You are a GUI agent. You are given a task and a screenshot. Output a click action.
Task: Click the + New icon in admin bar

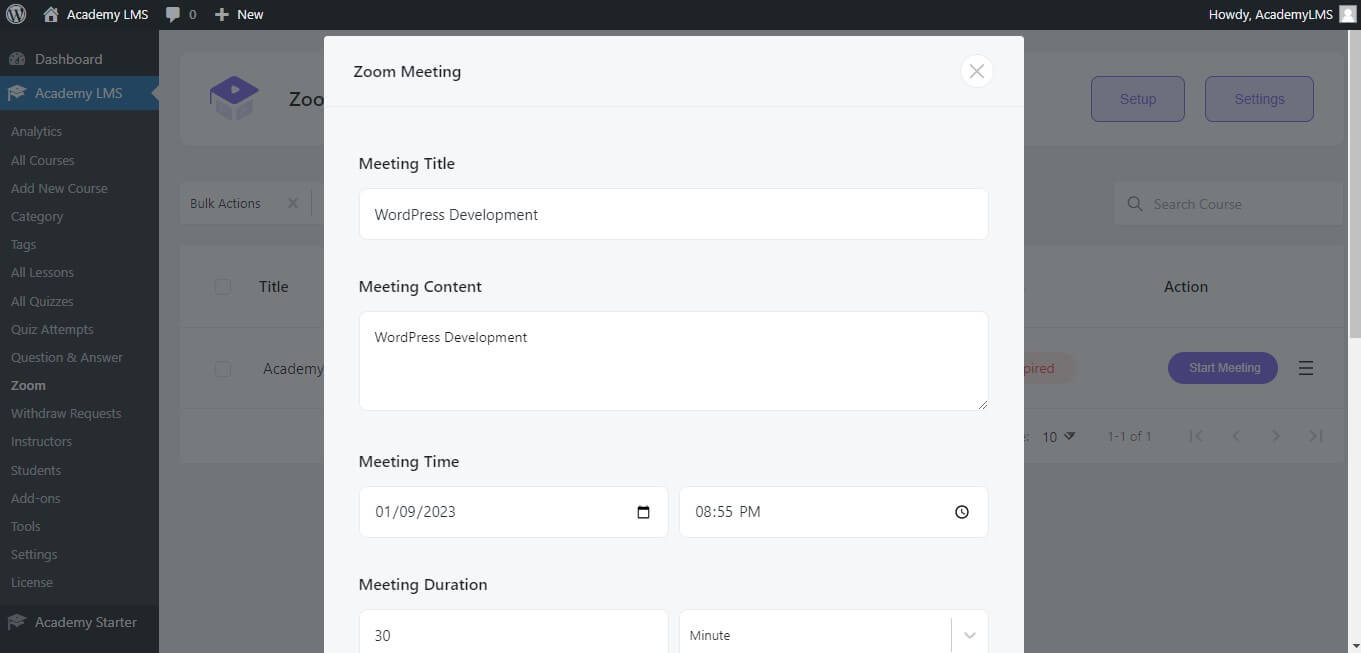pyautogui.click(x=223, y=14)
